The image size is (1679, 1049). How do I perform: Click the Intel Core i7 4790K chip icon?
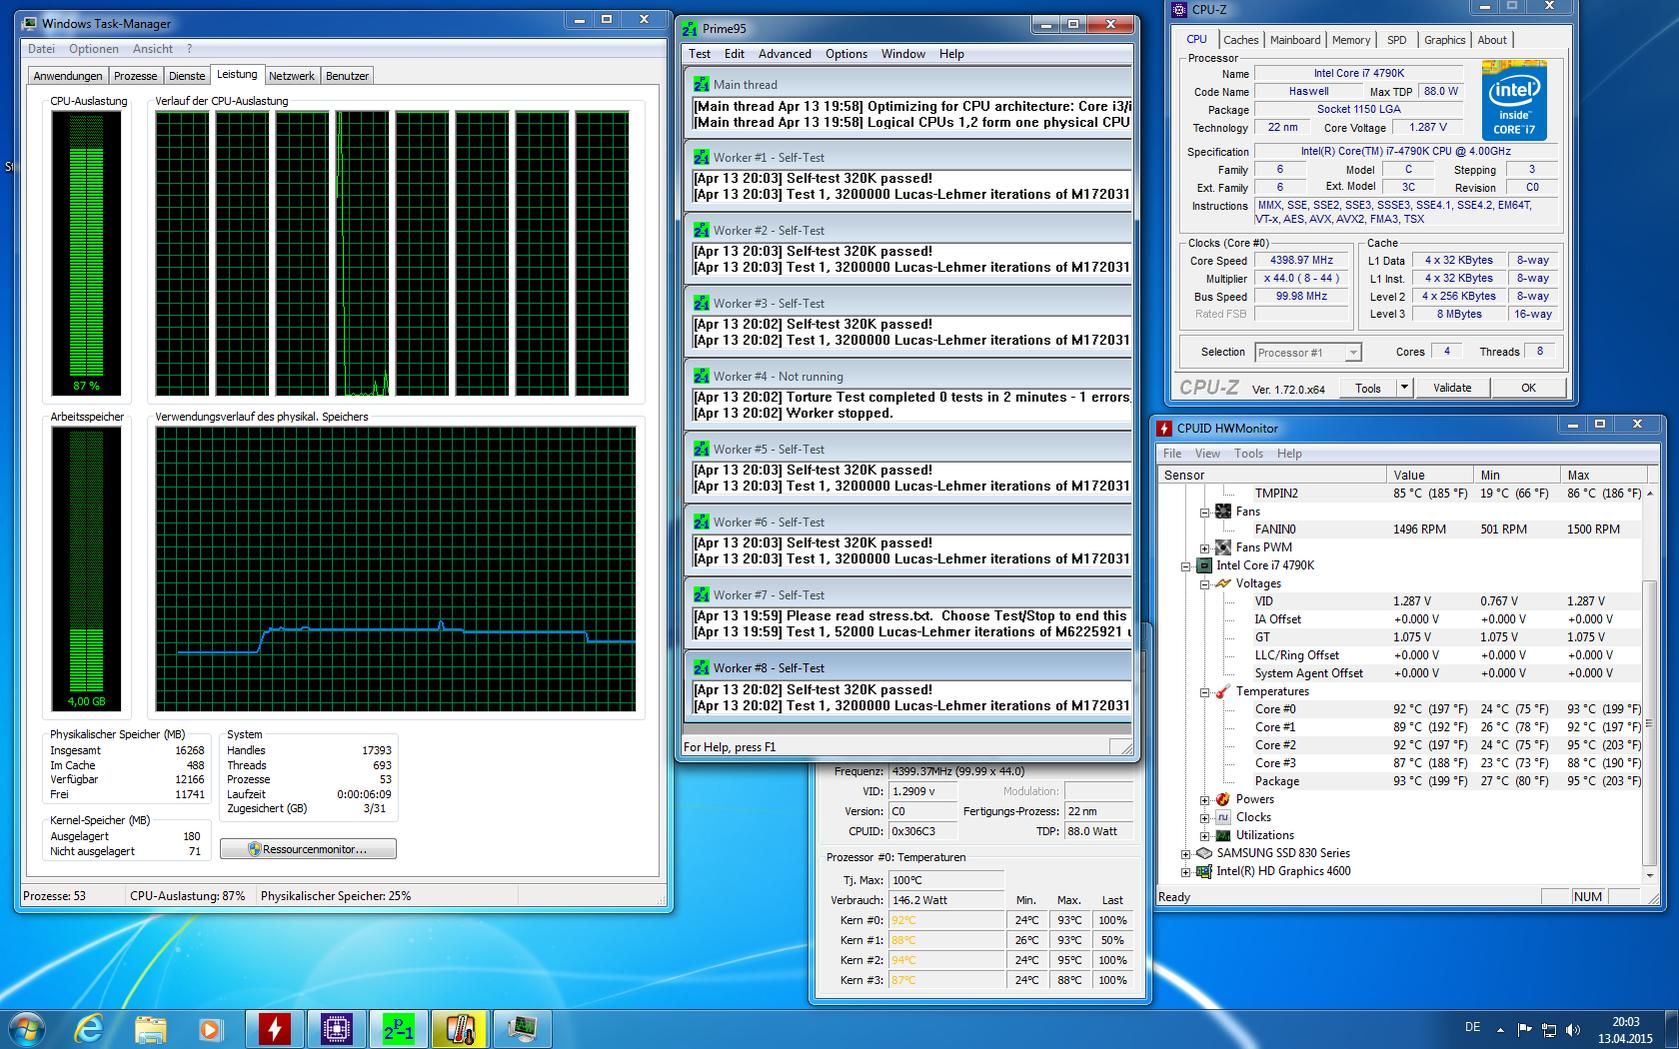[x=1204, y=565]
